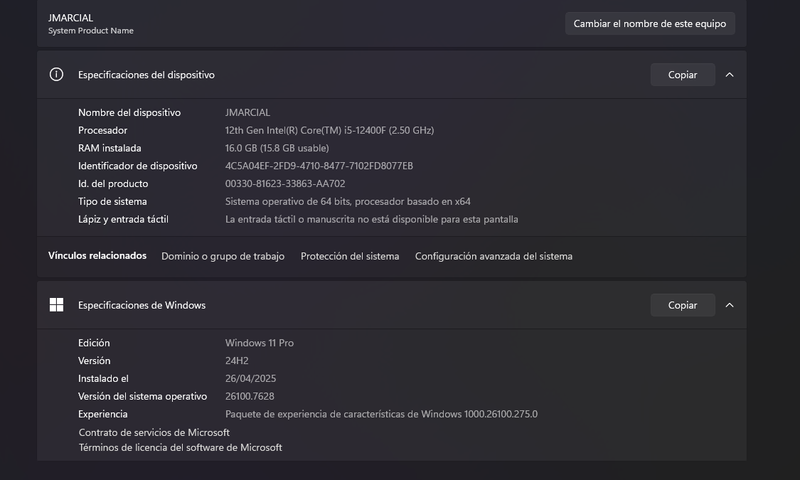Select the Versión value 24H2

[237, 361]
